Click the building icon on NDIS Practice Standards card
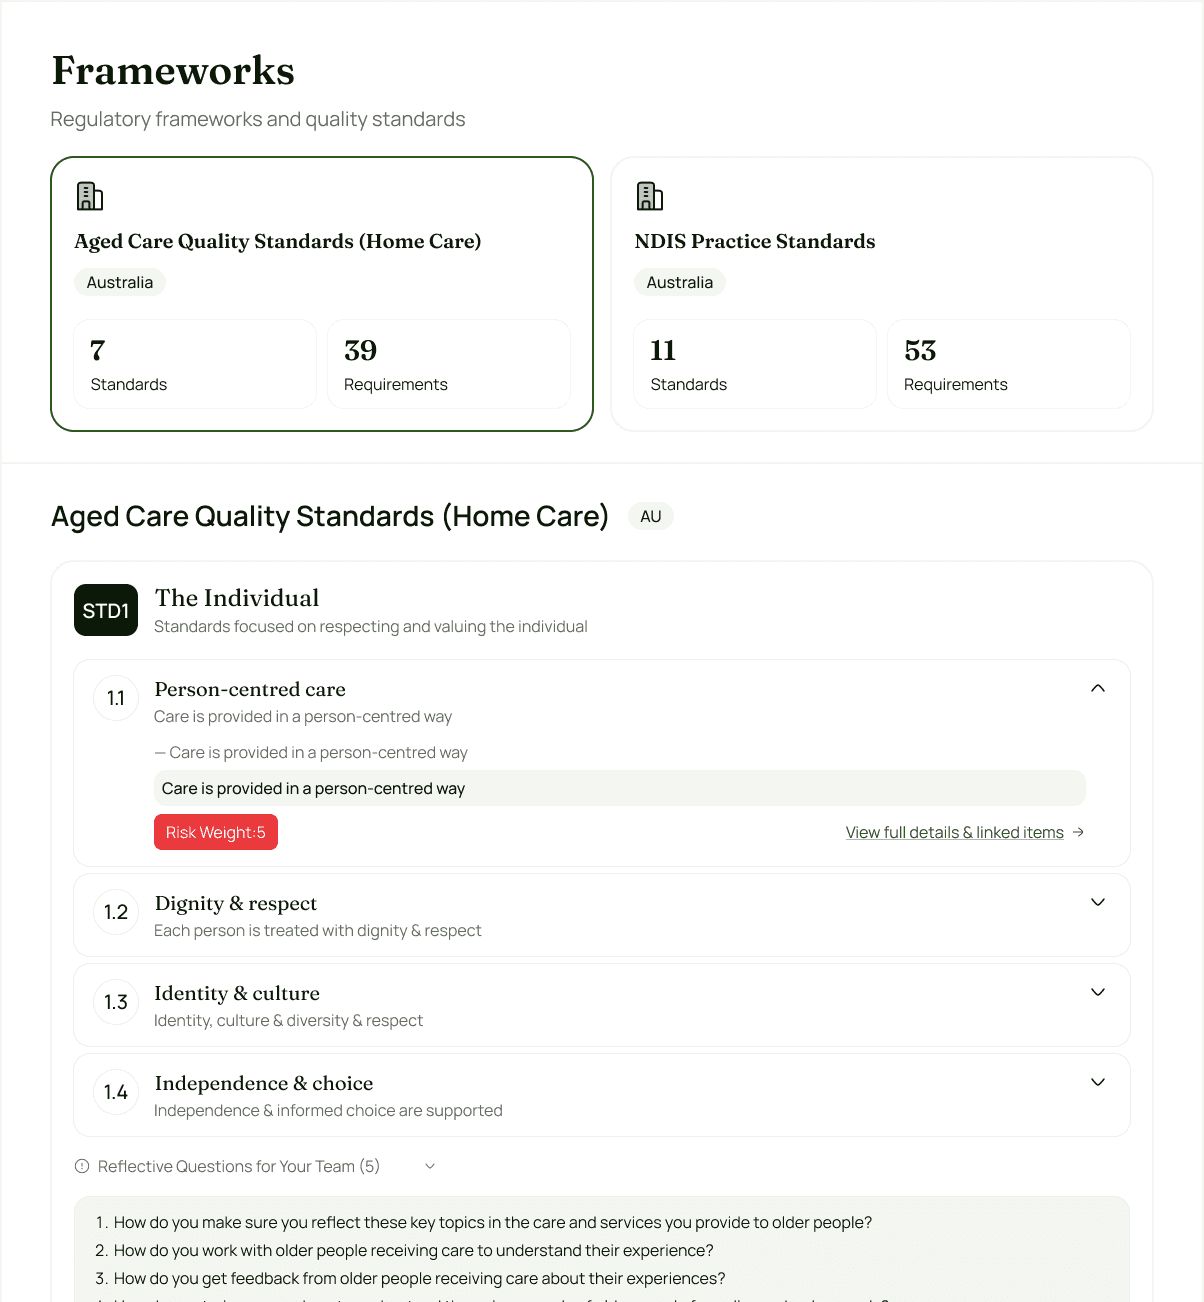Image resolution: width=1204 pixels, height=1302 pixels. [650, 196]
